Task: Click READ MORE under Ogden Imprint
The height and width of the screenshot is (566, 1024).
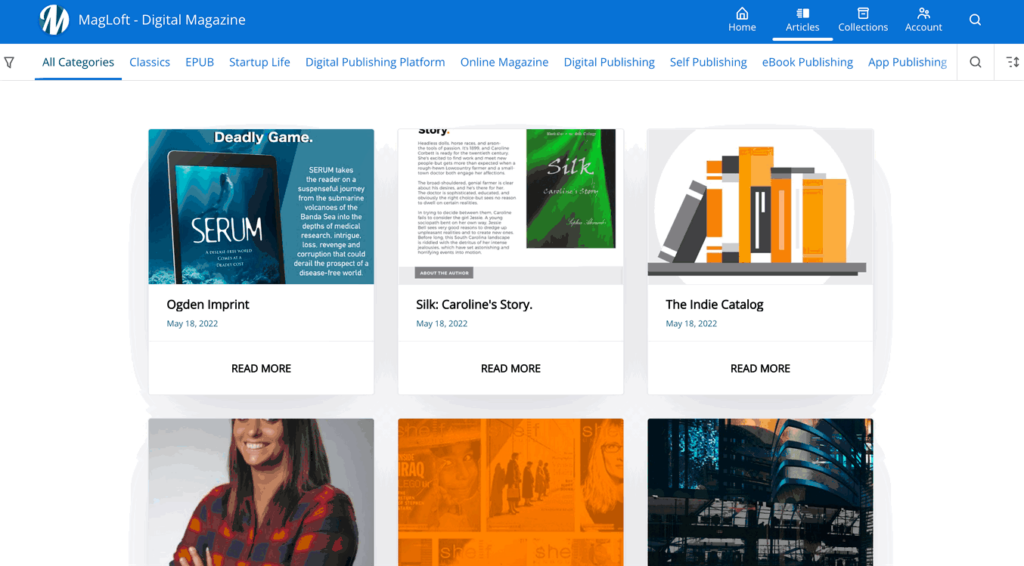Action: [261, 368]
